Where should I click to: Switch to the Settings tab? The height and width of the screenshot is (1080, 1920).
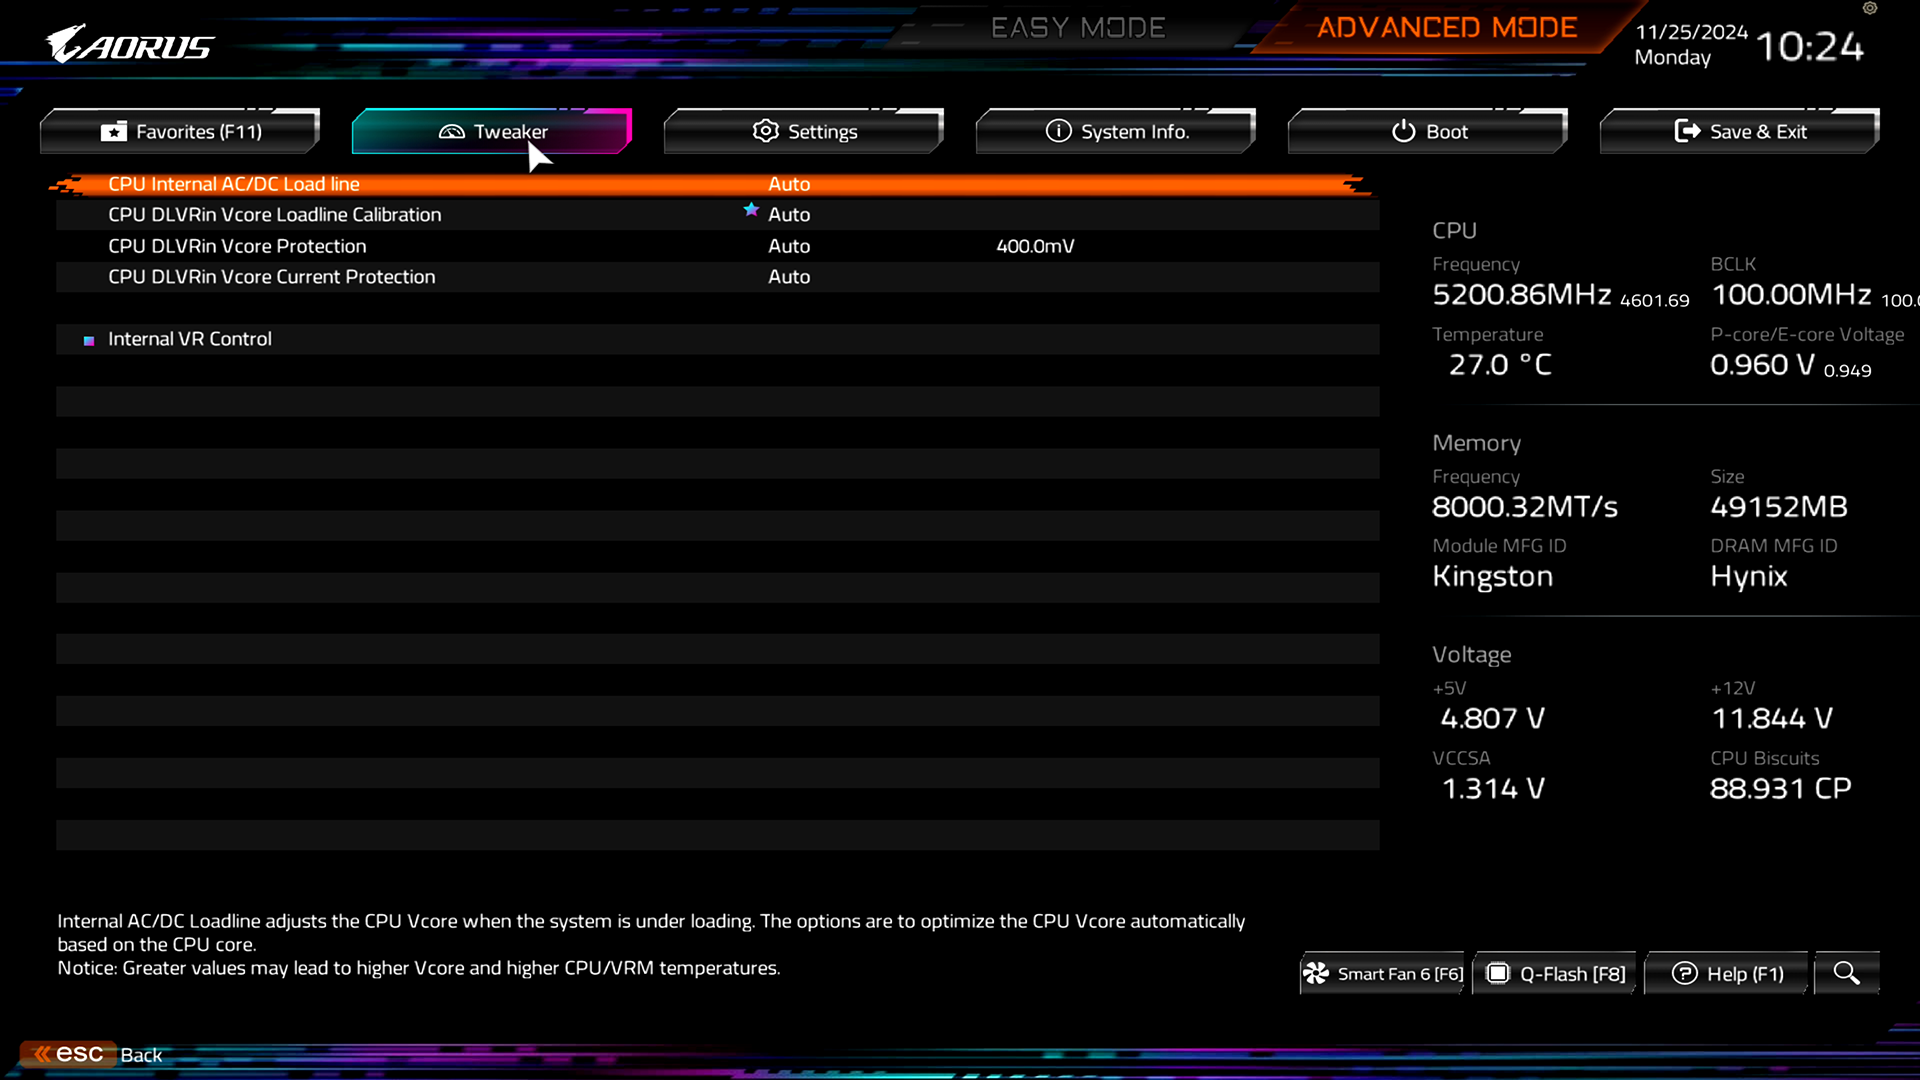pos(804,131)
